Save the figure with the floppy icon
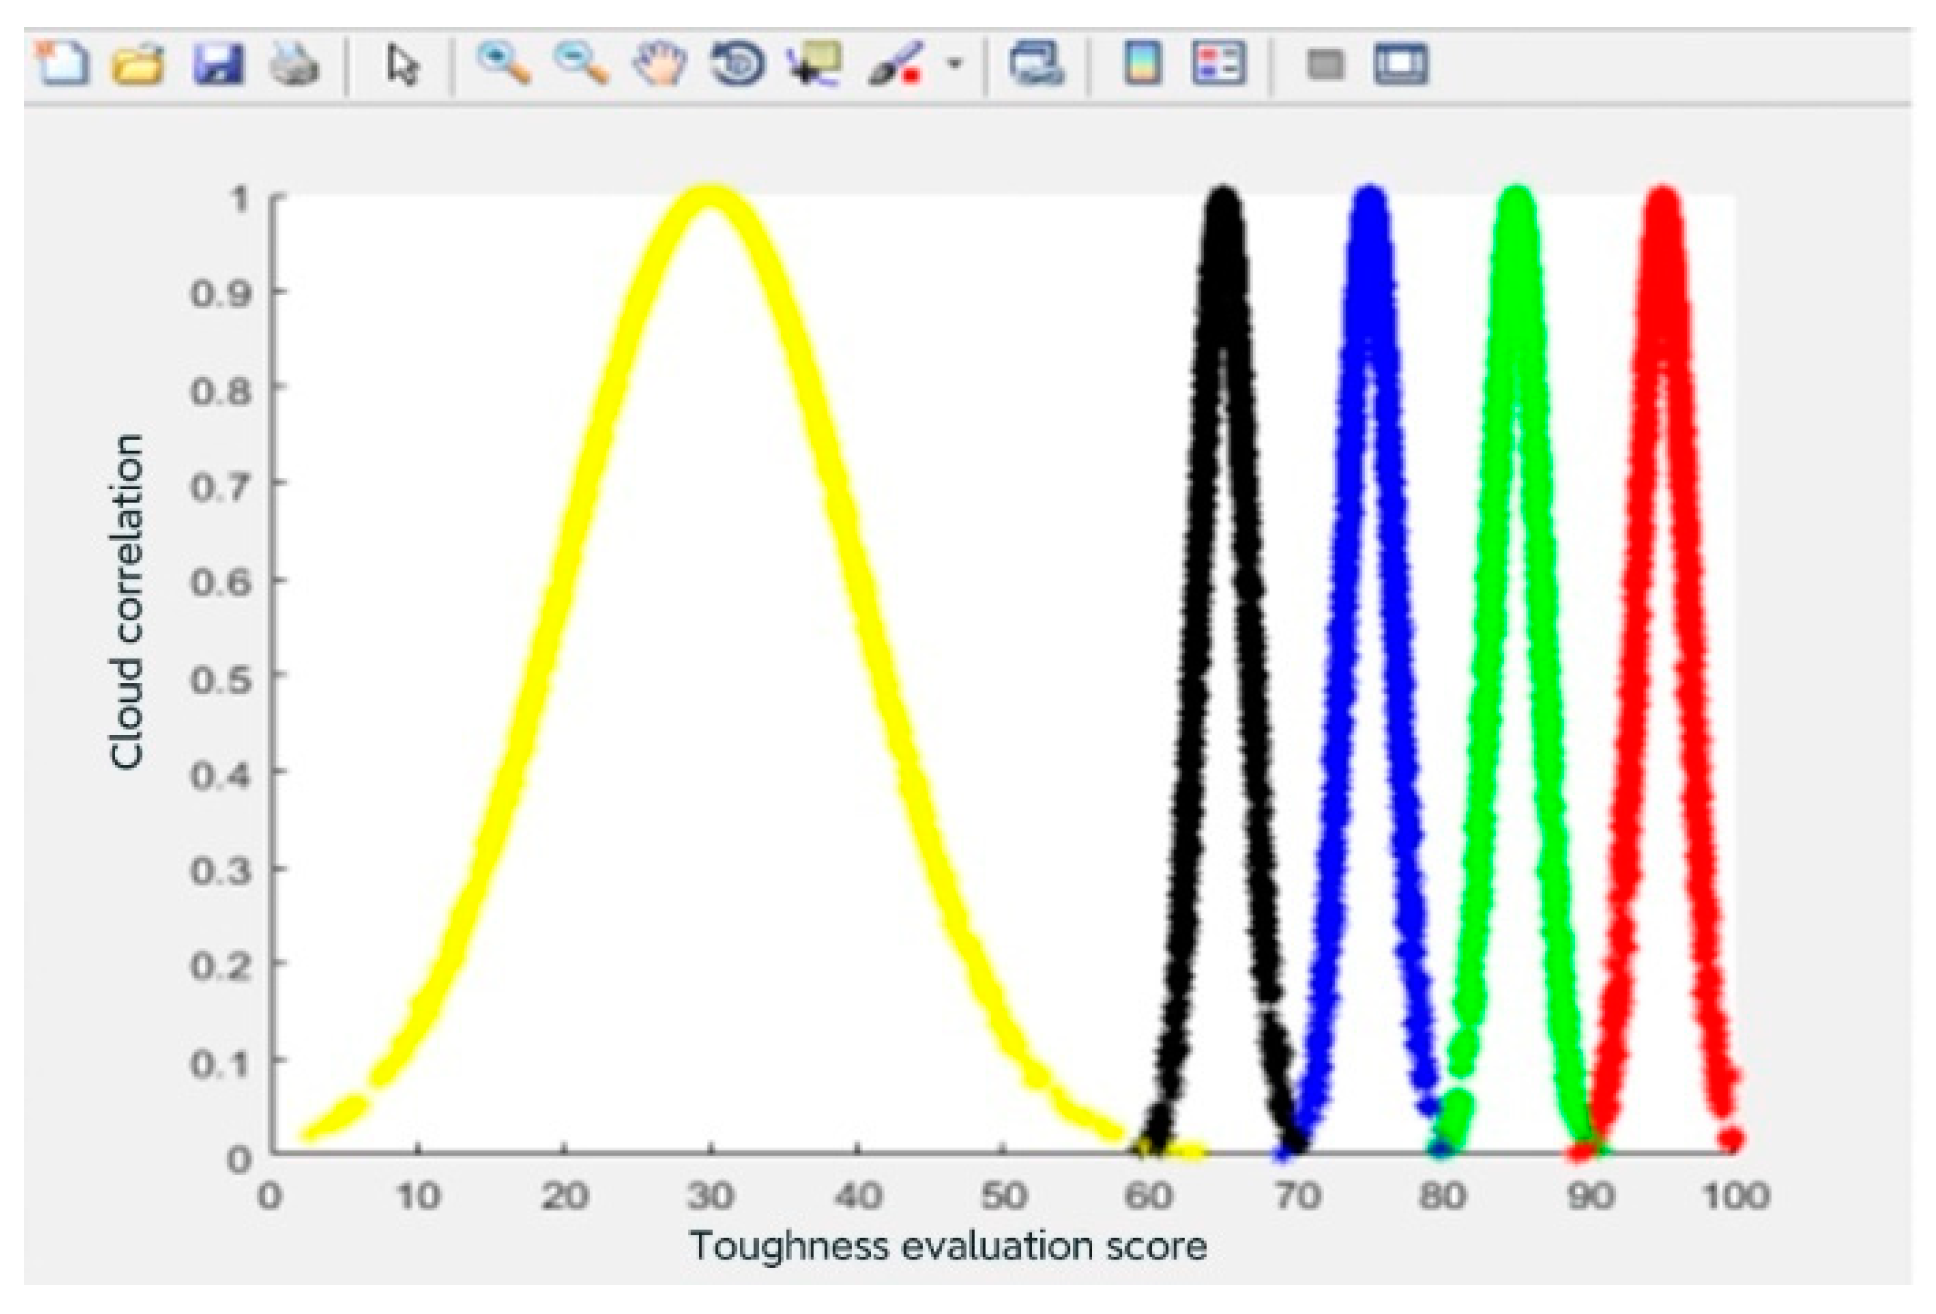1936x1314 pixels. pyautogui.click(x=217, y=65)
